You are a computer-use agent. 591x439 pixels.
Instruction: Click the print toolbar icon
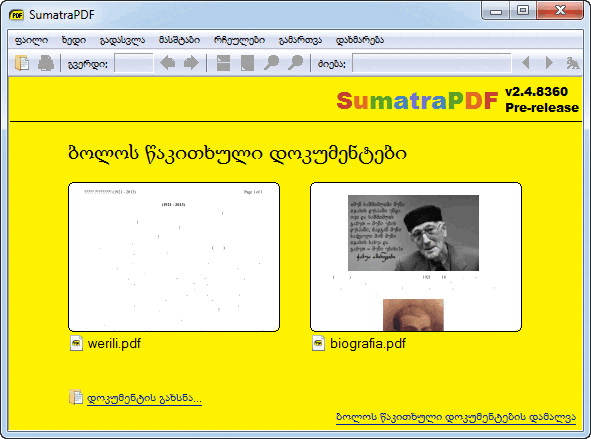point(46,63)
